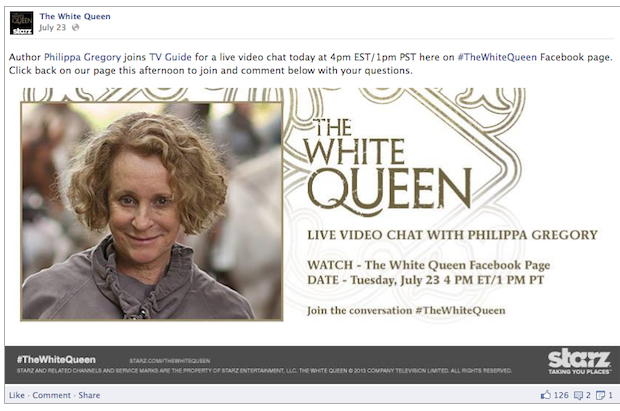Open the TV Guide page link

(x=170, y=57)
